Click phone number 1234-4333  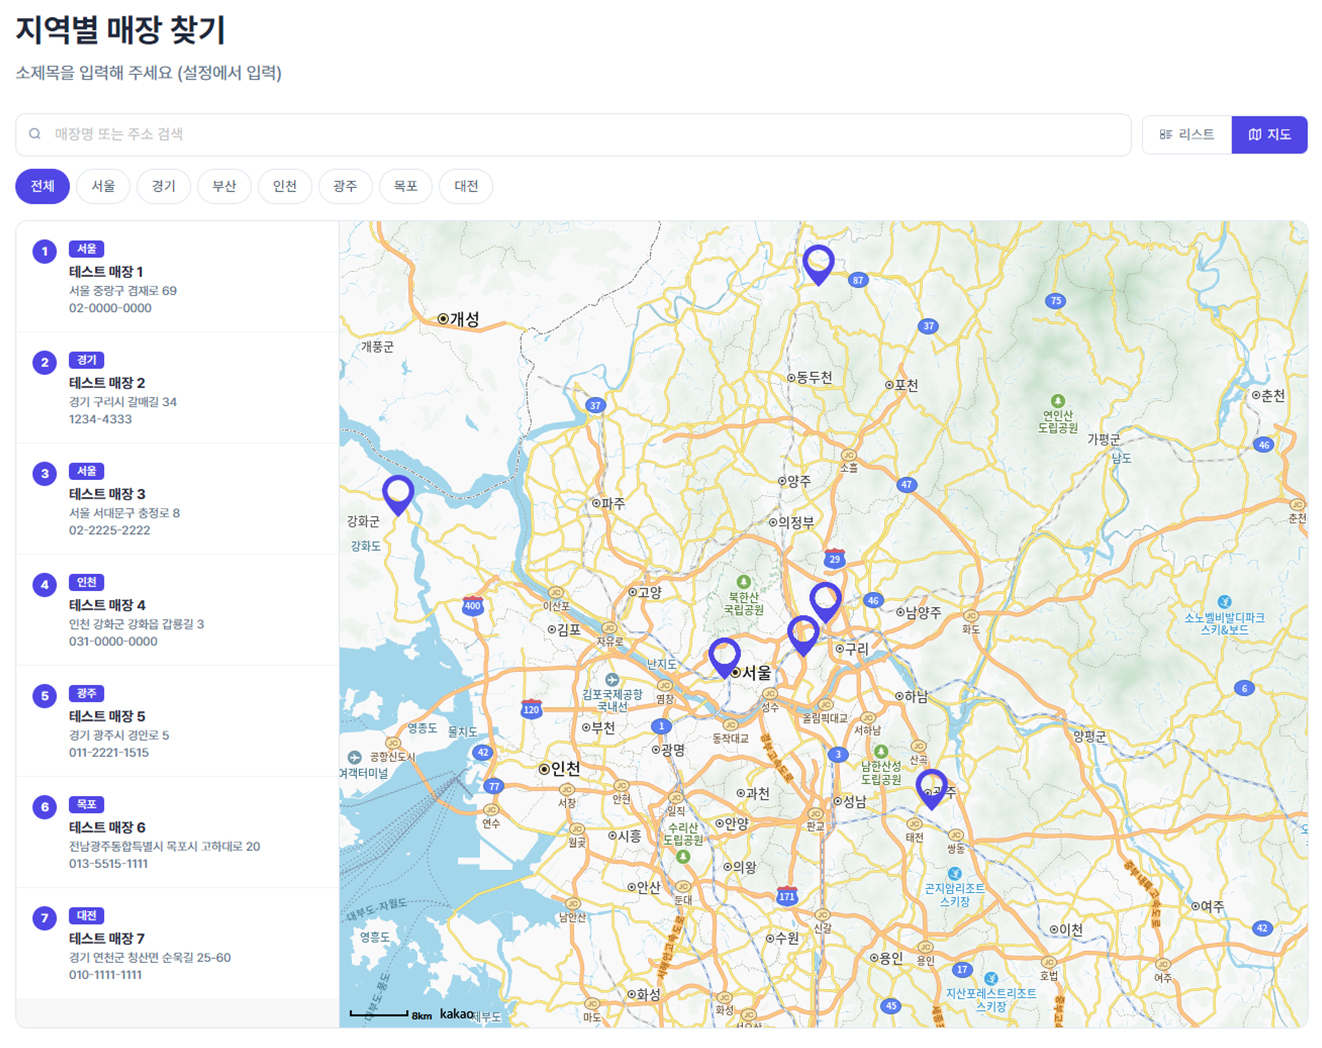[100, 419]
